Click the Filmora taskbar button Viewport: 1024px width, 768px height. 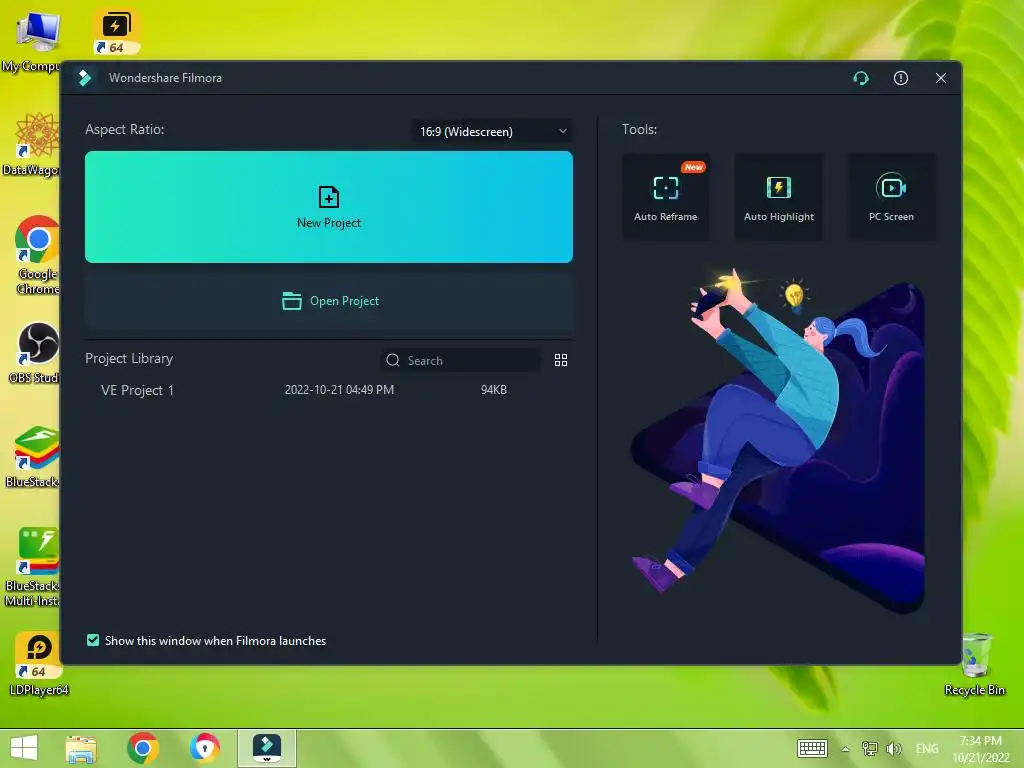(x=266, y=748)
